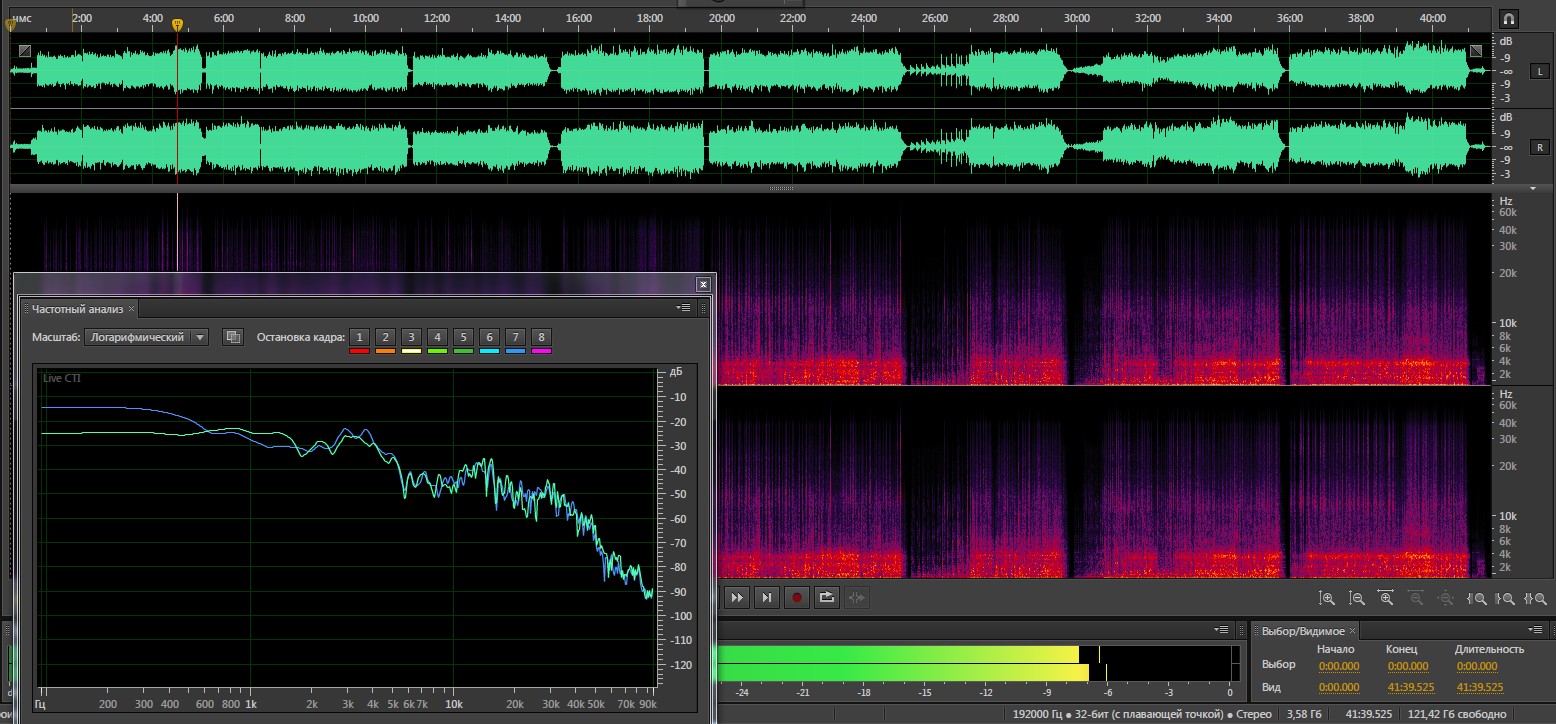Zoom in at in-point icon
This screenshot has height=724, width=1556.
point(1476,598)
